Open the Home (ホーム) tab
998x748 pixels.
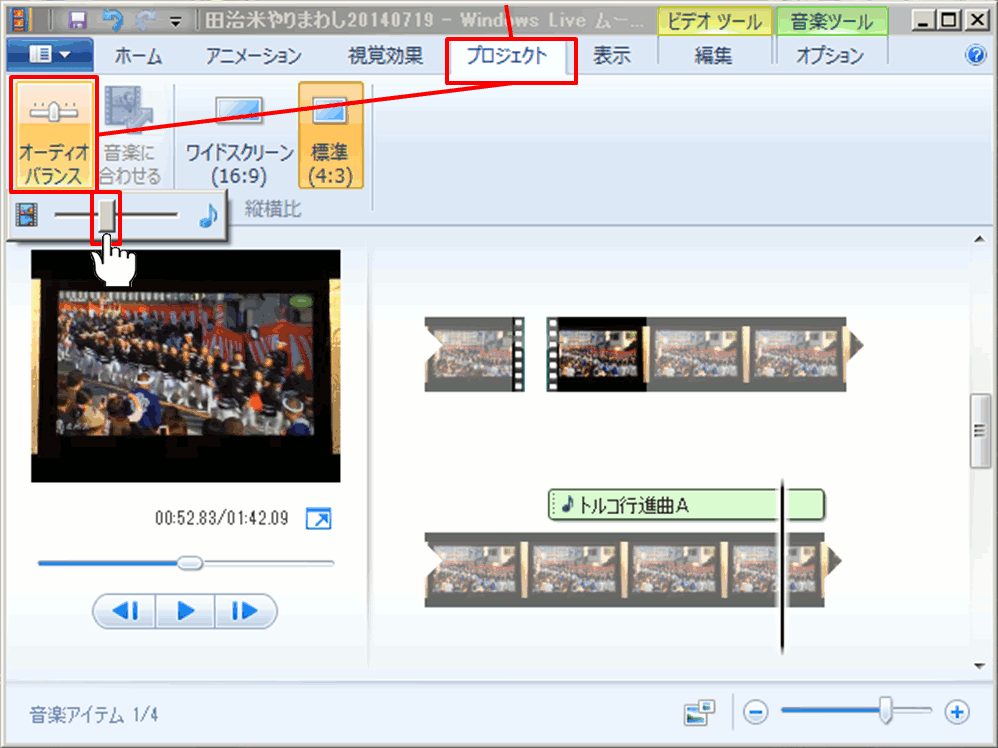tap(138, 56)
